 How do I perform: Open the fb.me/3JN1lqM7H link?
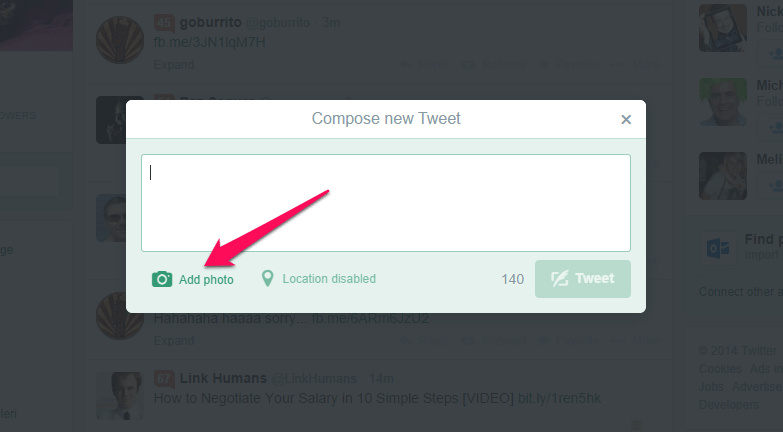(209, 42)
